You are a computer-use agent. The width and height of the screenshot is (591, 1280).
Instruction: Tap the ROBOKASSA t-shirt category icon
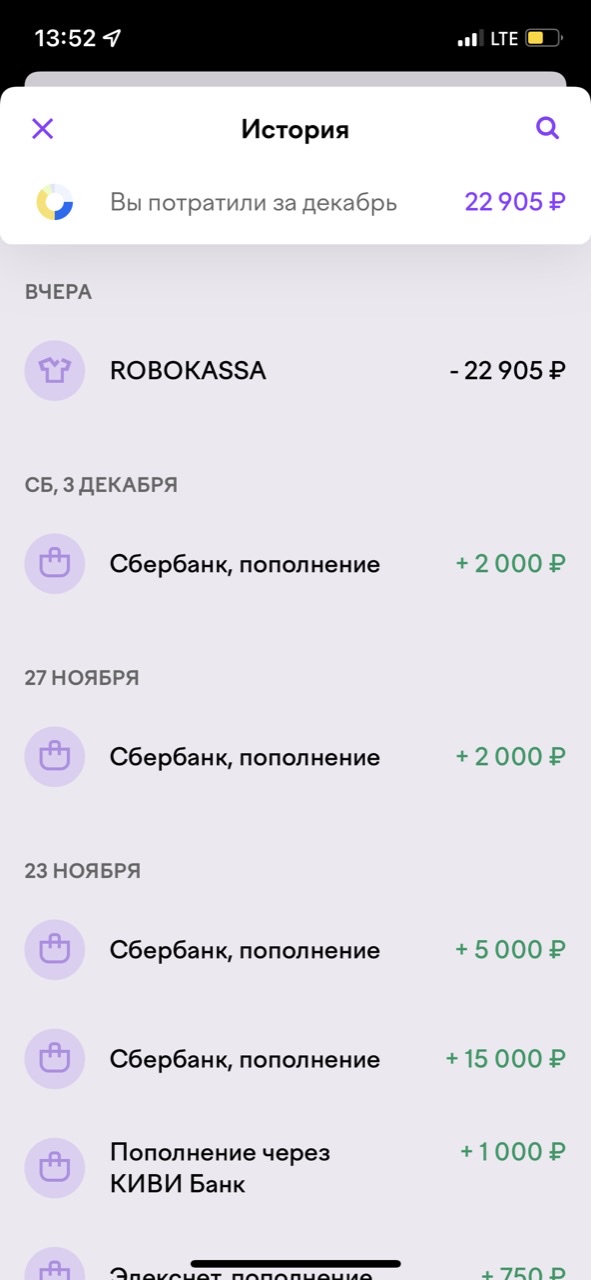[54, 371]
